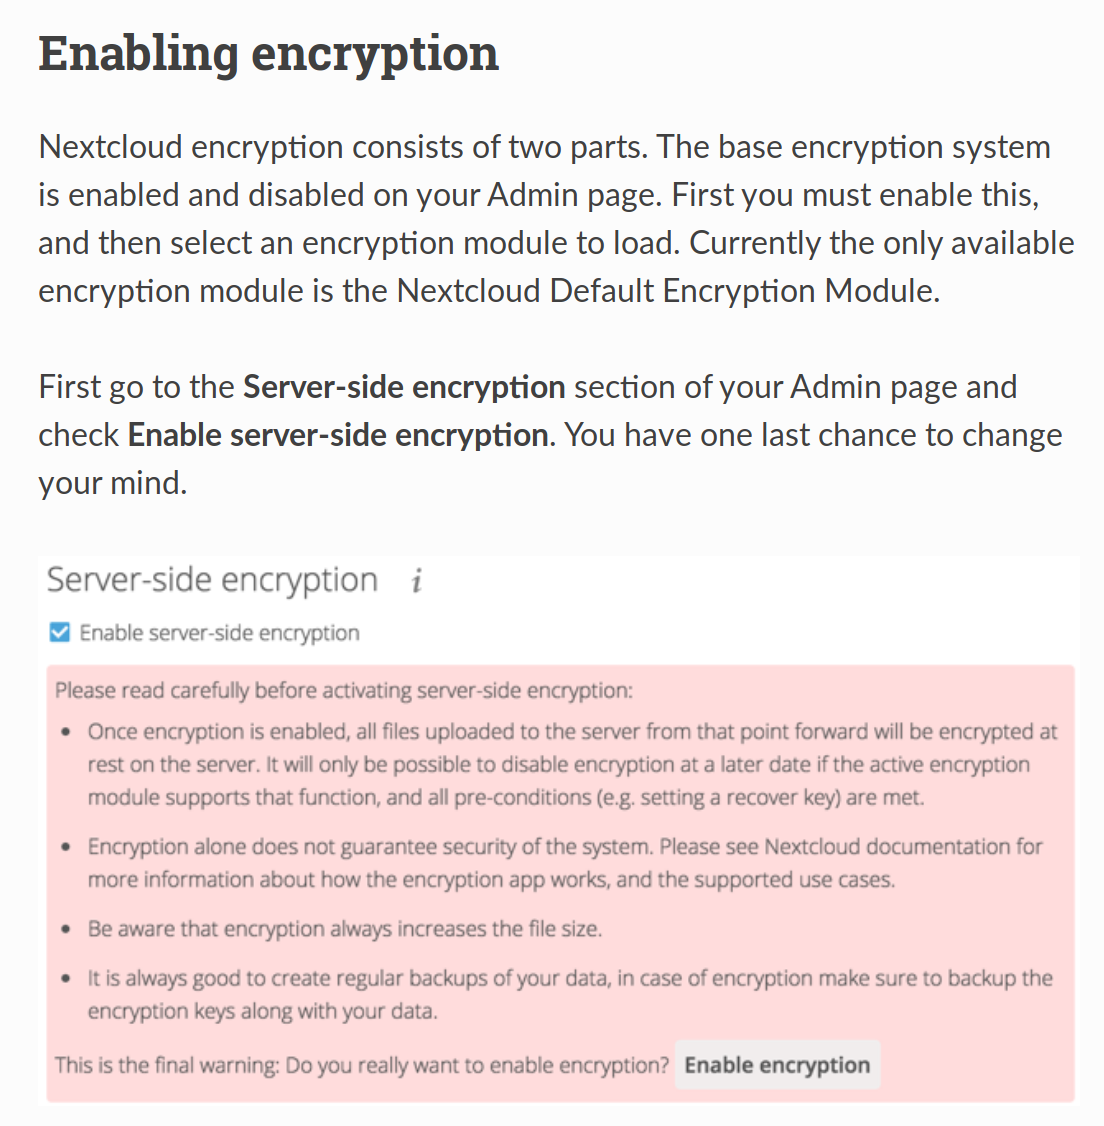Click the blue checked checkbox square
Image resolution: width=1104 pixels, height=1126 pixels.
pyautogui.click(x=59, y=632)
